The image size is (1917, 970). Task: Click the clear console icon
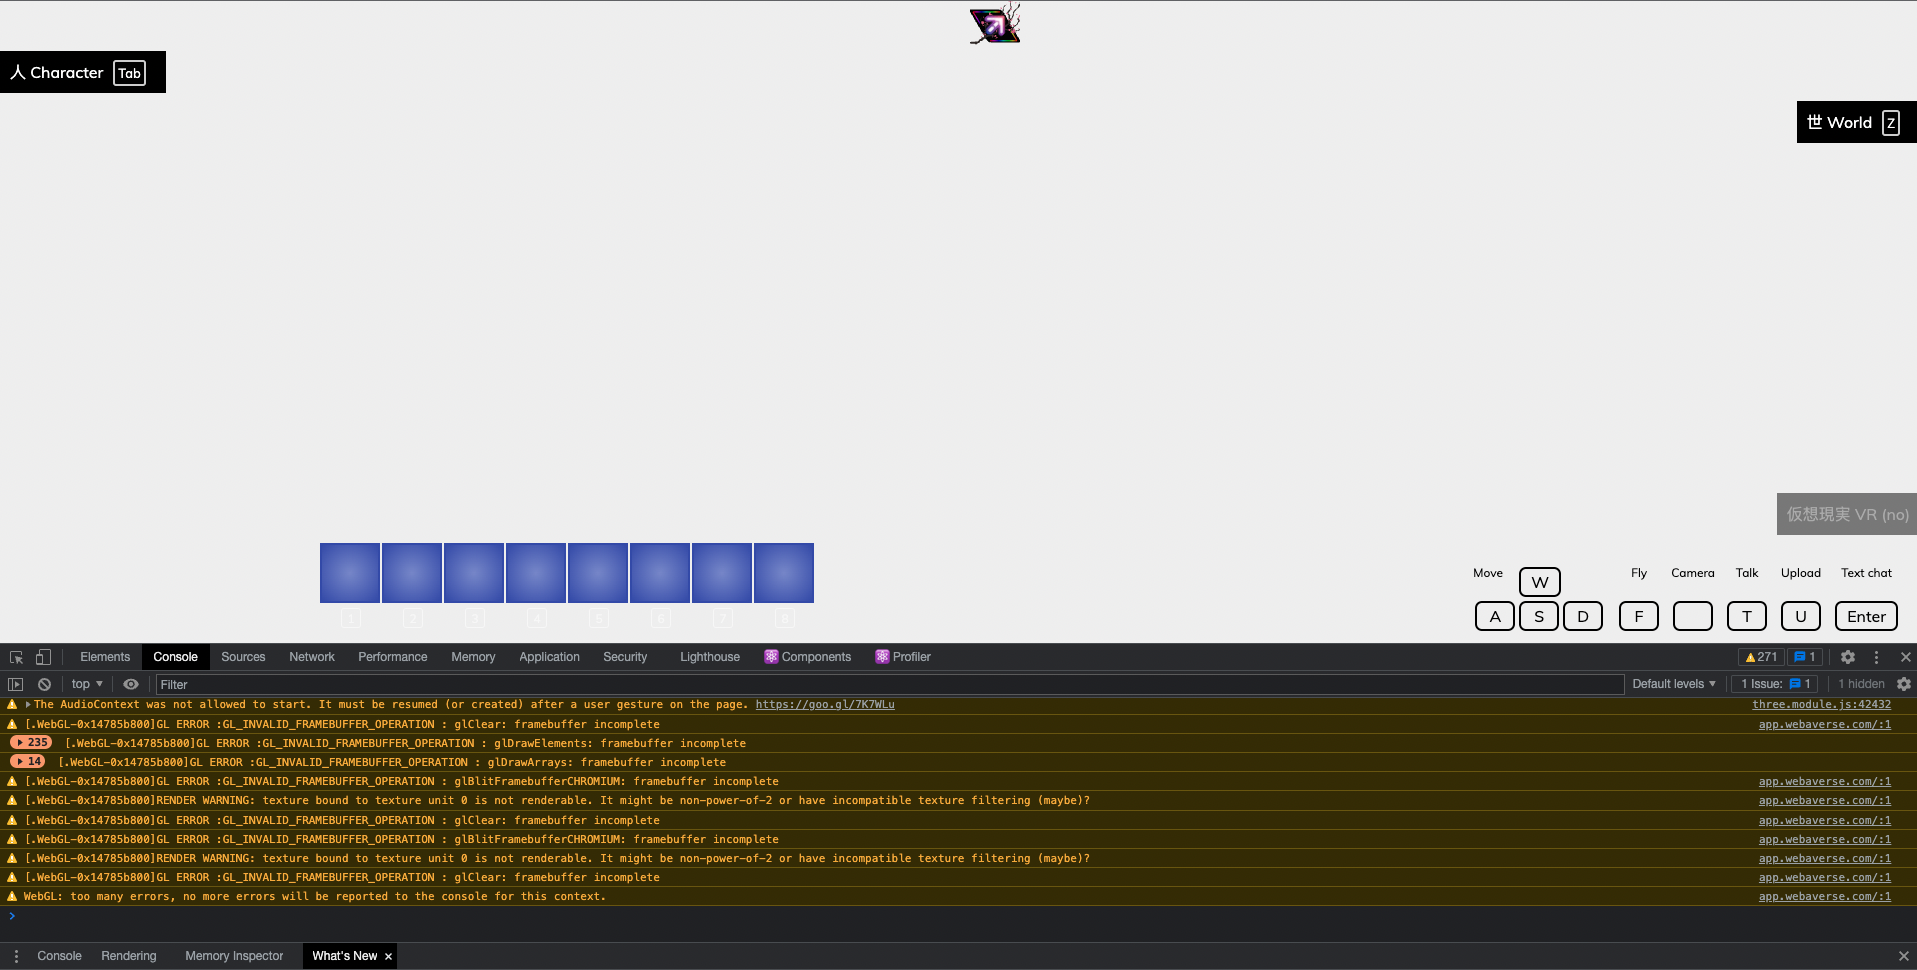coord(44,684)
